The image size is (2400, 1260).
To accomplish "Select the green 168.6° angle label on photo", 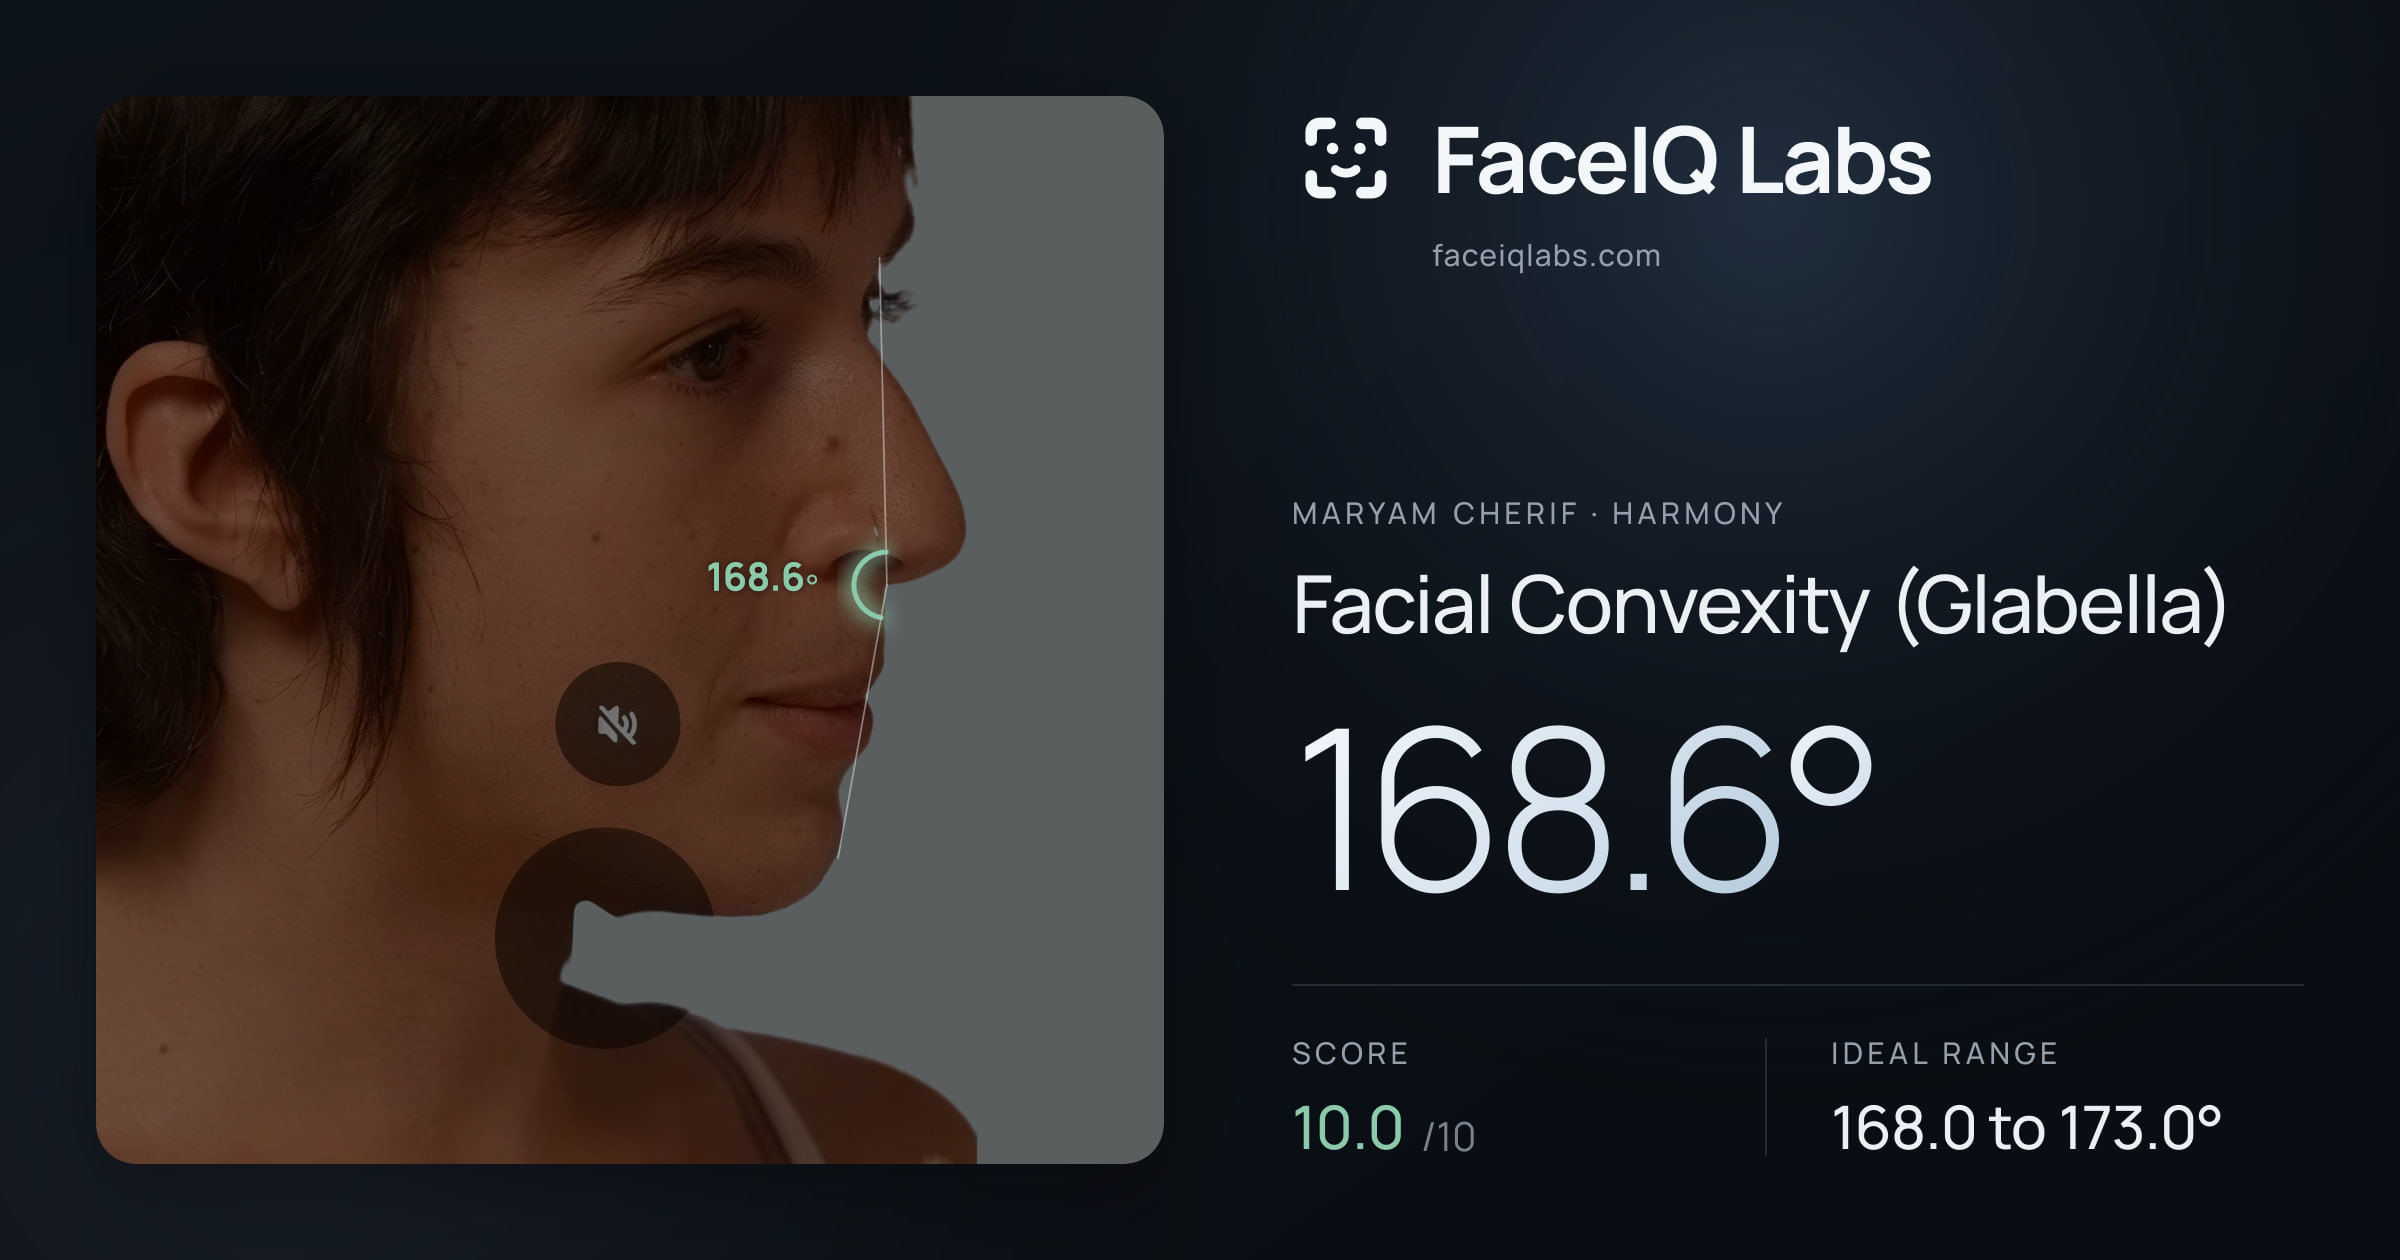I will click(x=762, y=577).
